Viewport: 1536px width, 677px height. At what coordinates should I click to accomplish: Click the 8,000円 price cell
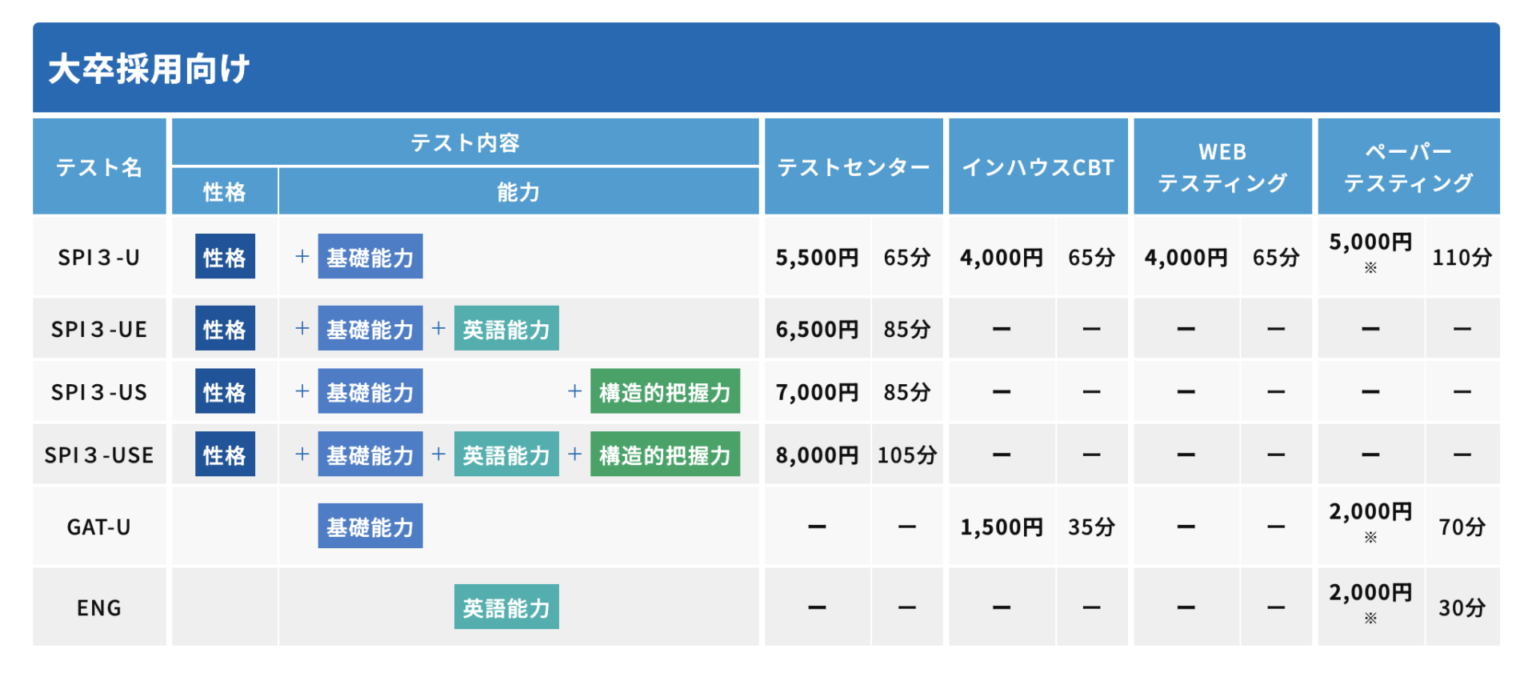(817, 455)
